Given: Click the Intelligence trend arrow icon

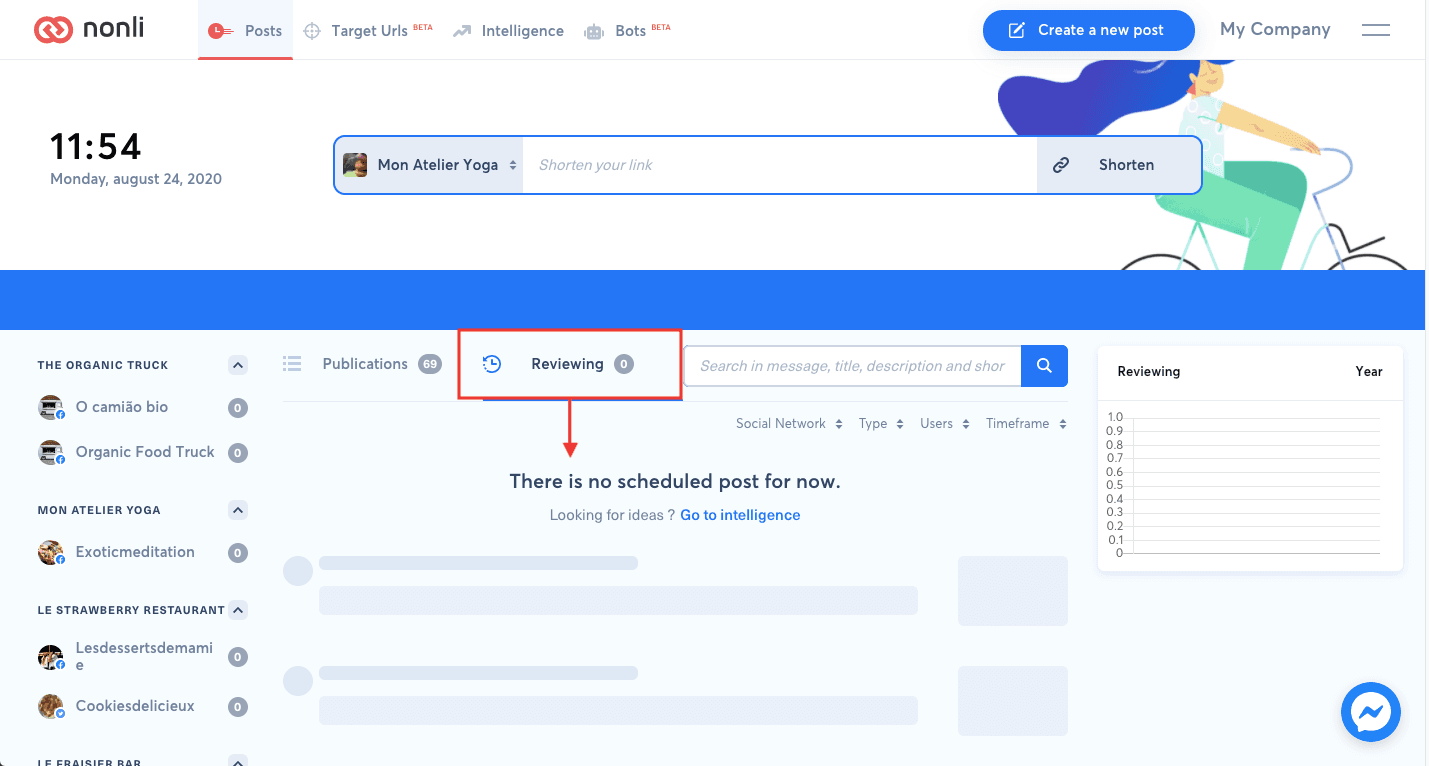Looking at the screenshot, I should tap(462, 31).
